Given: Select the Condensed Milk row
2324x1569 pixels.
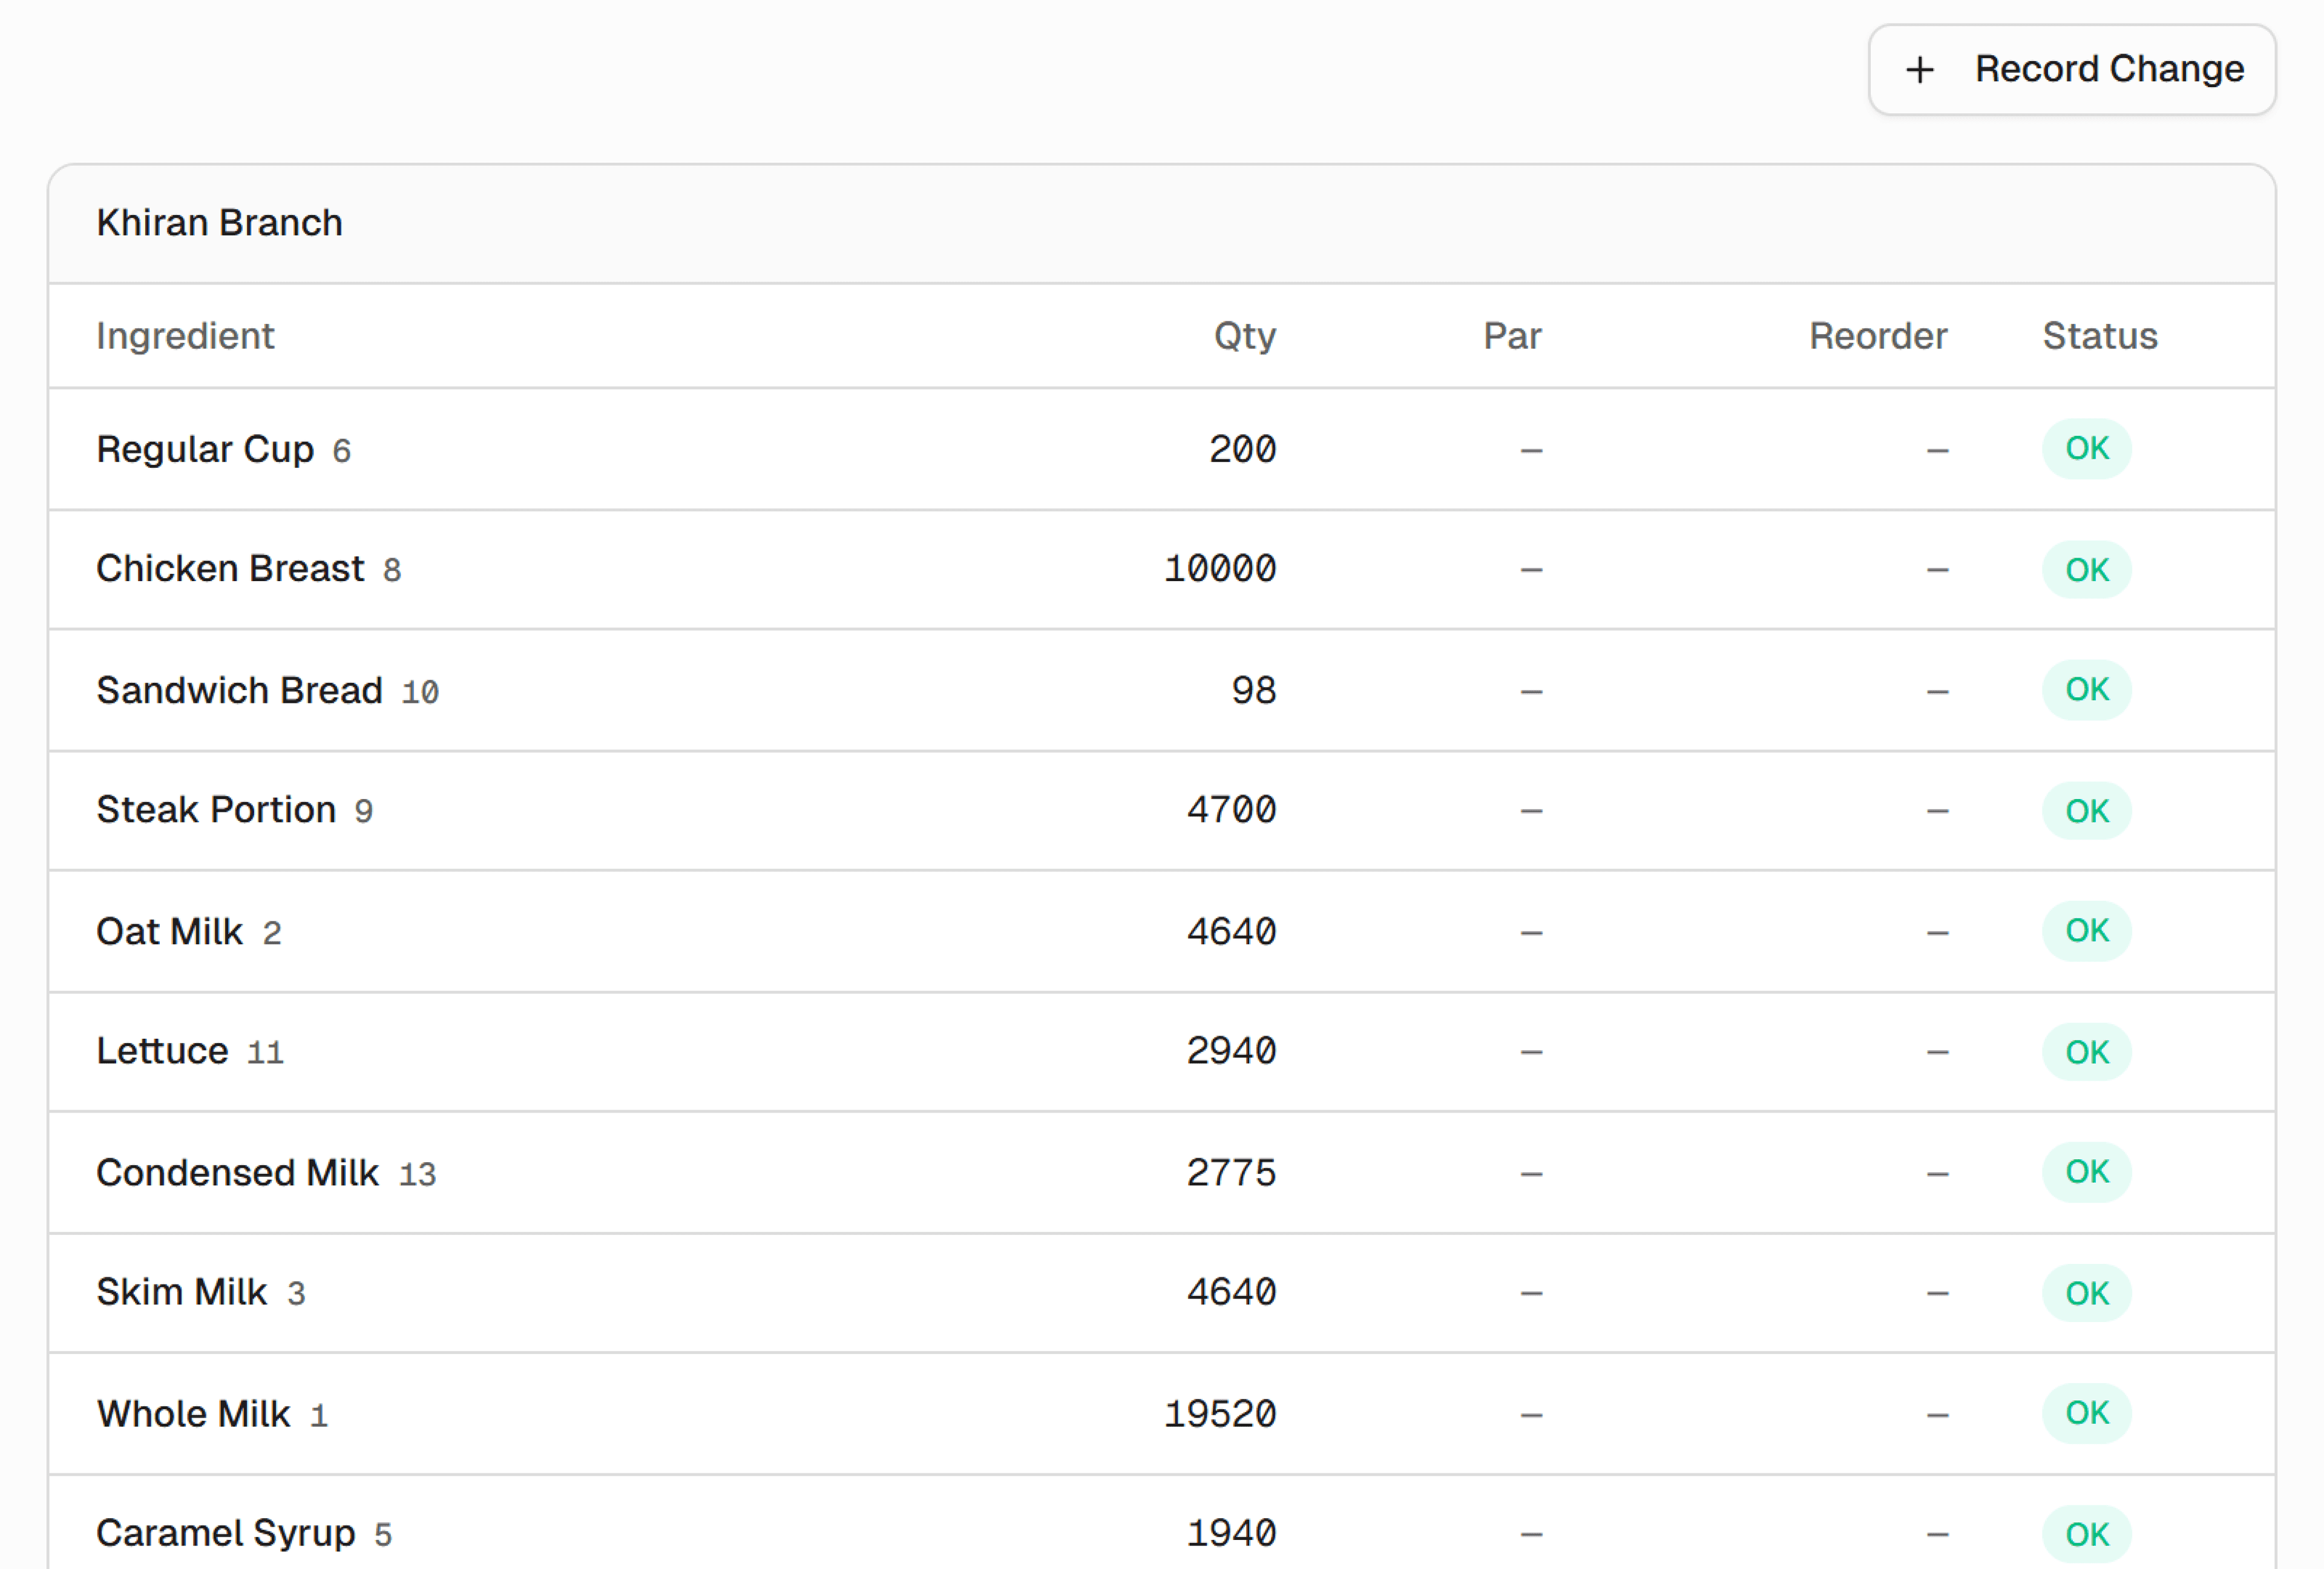Looking at the screenshot, I should click(237, 1173).
